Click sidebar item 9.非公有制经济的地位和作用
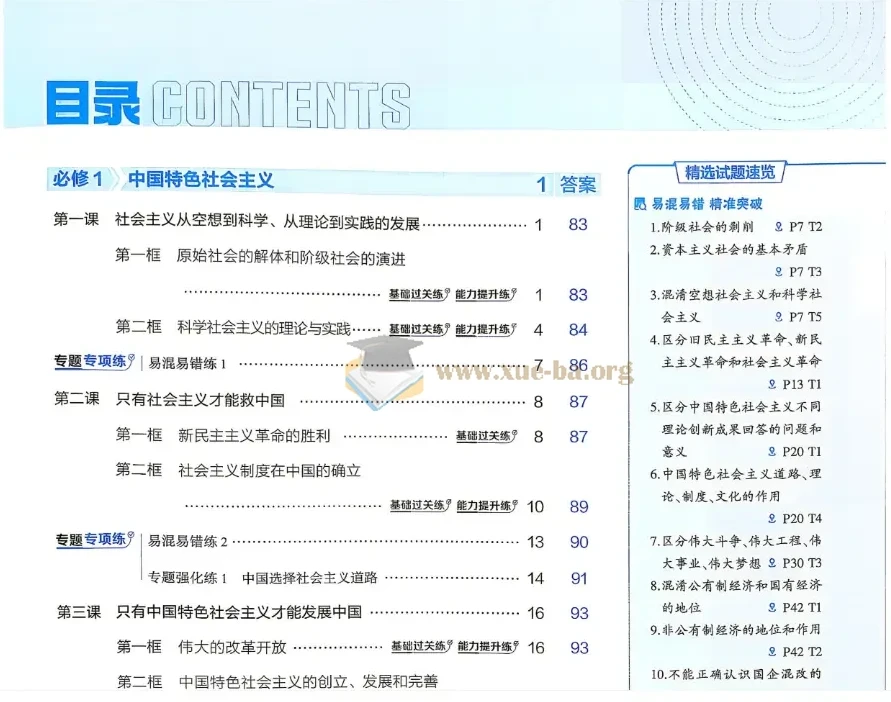891x702 pixels. point(735,629)
